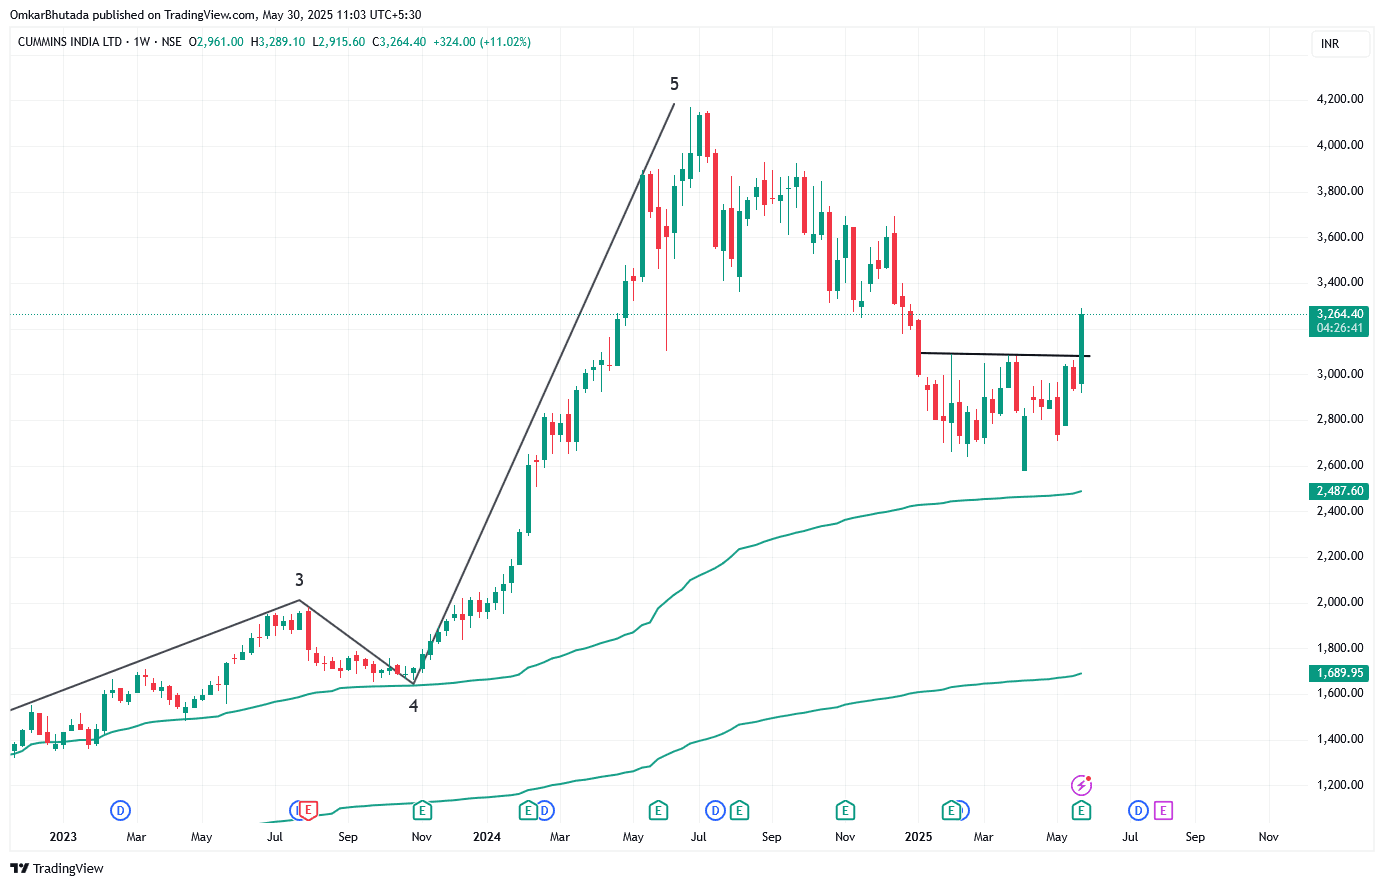Open the green earnings marker near February 2024

(x=528, y=810)
